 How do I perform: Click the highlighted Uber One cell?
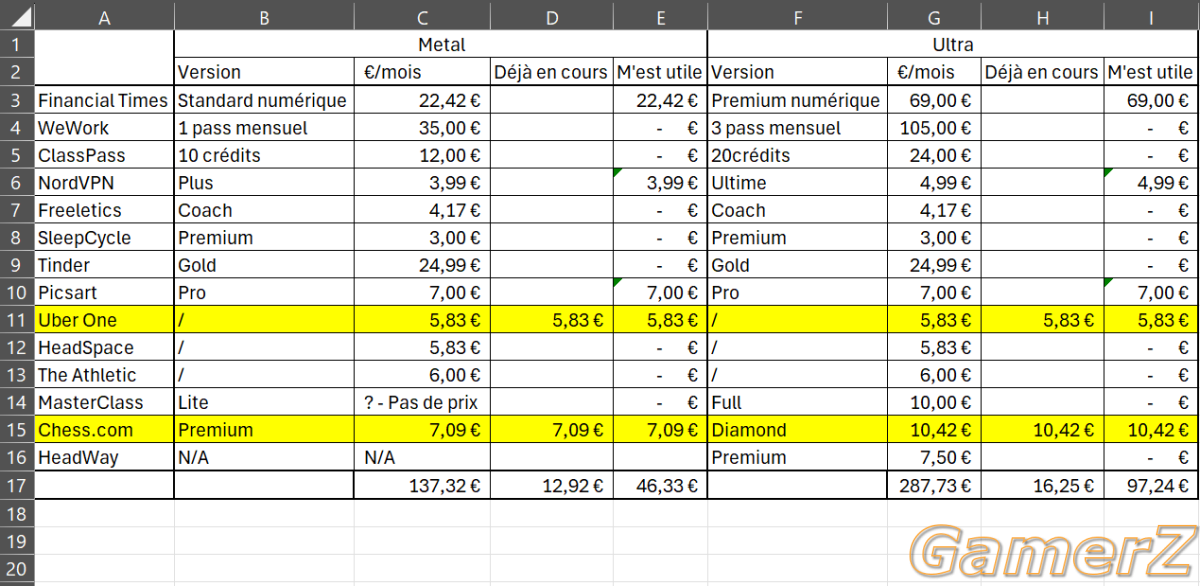click(104, 320)
